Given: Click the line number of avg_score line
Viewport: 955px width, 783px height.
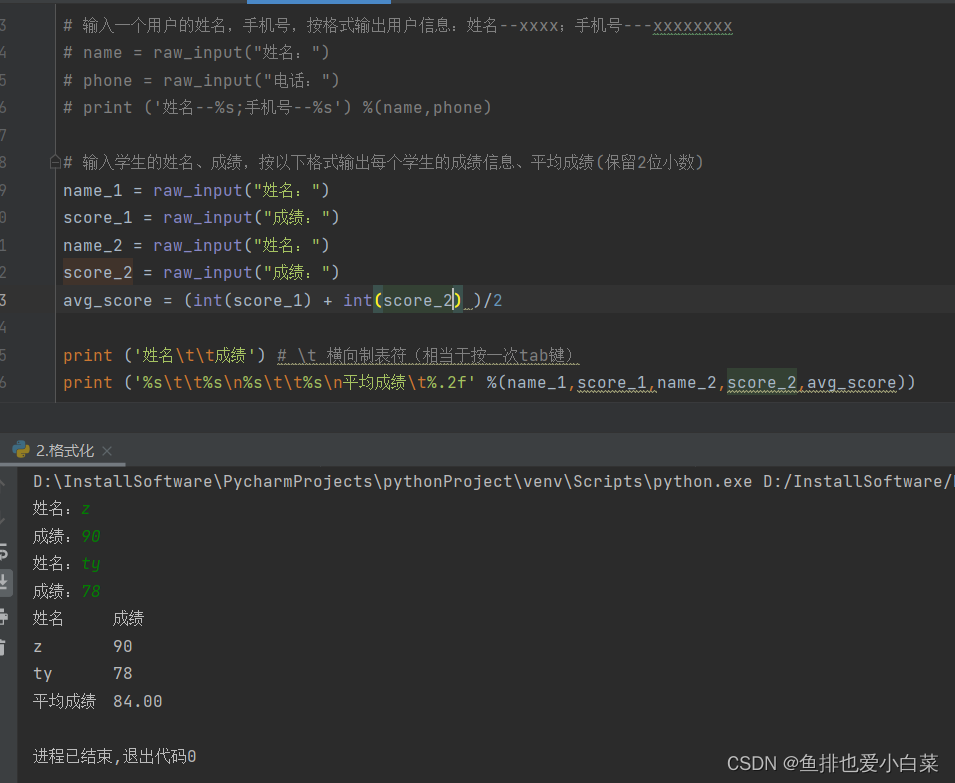Looking at the screenshot, I should click(4, 300).
